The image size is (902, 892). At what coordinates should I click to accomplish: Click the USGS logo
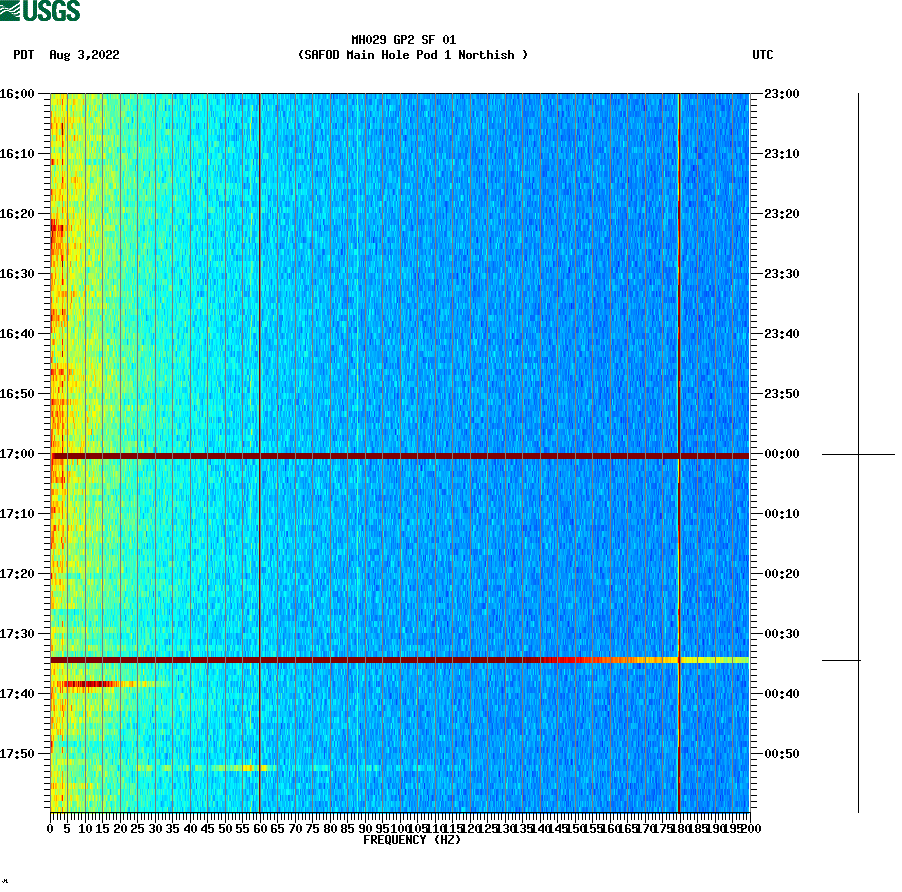click(40, 10)
